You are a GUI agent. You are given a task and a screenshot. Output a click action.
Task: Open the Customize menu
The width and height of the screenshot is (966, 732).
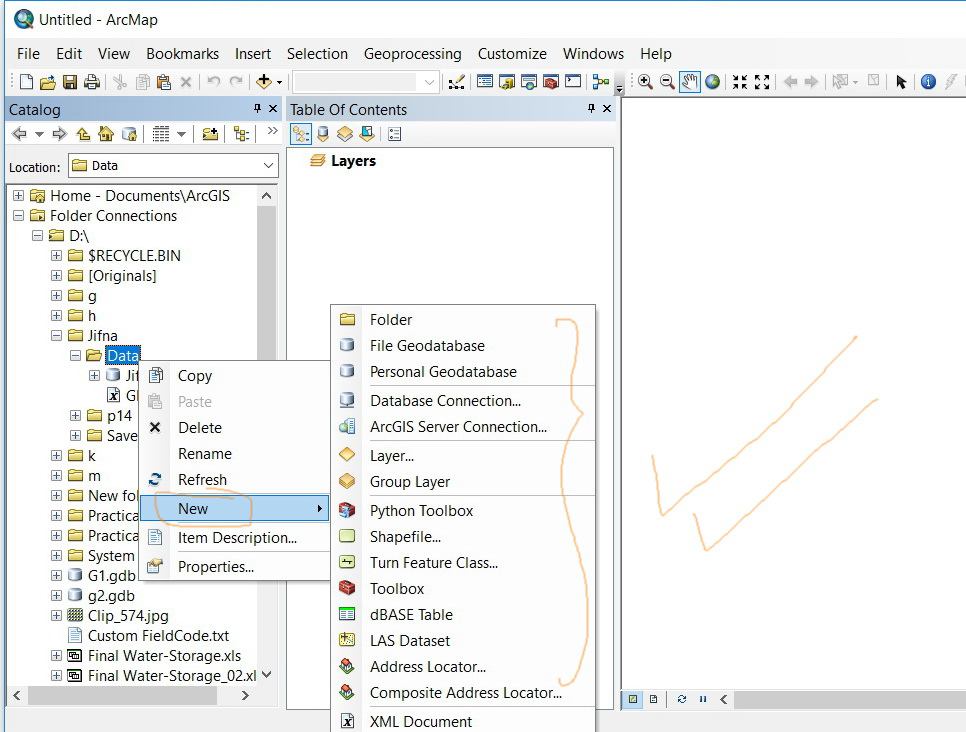[x=513, y=54]
